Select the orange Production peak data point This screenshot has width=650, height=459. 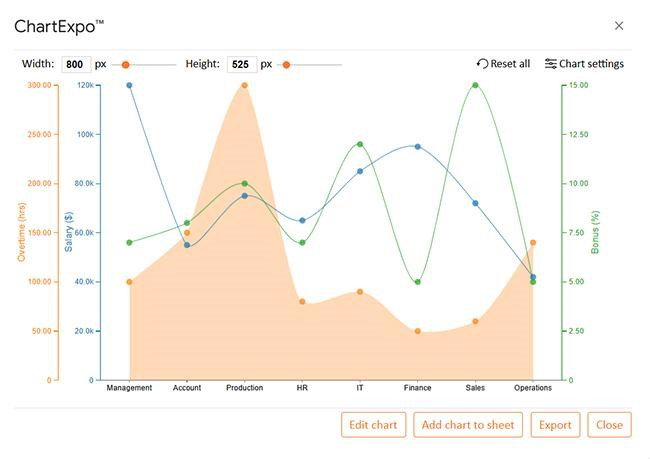[244, 85]
